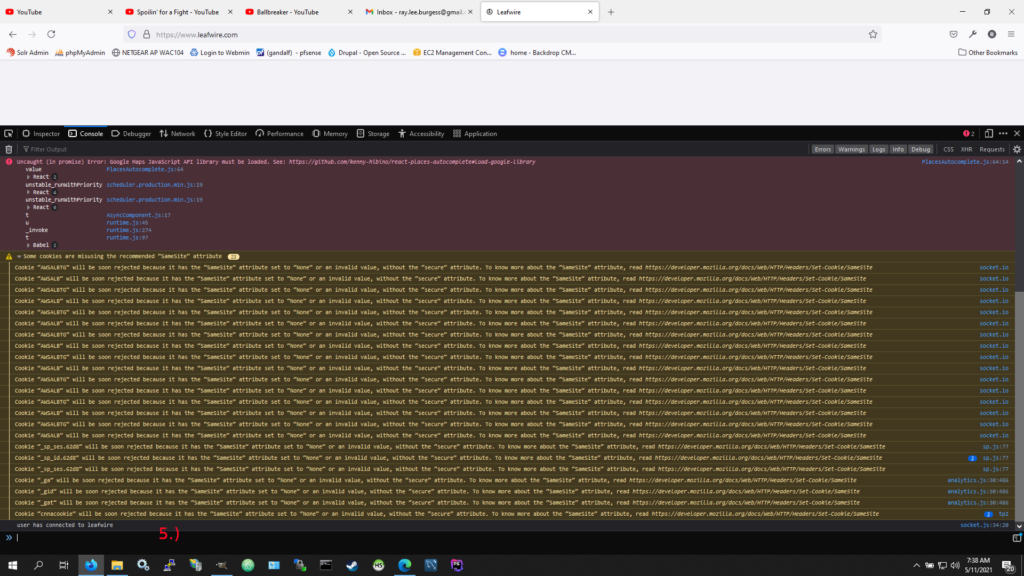This screenshot has width=1024, height=576.
Task: Open the Firefox hamburger menu
Action: (1011, 34)
